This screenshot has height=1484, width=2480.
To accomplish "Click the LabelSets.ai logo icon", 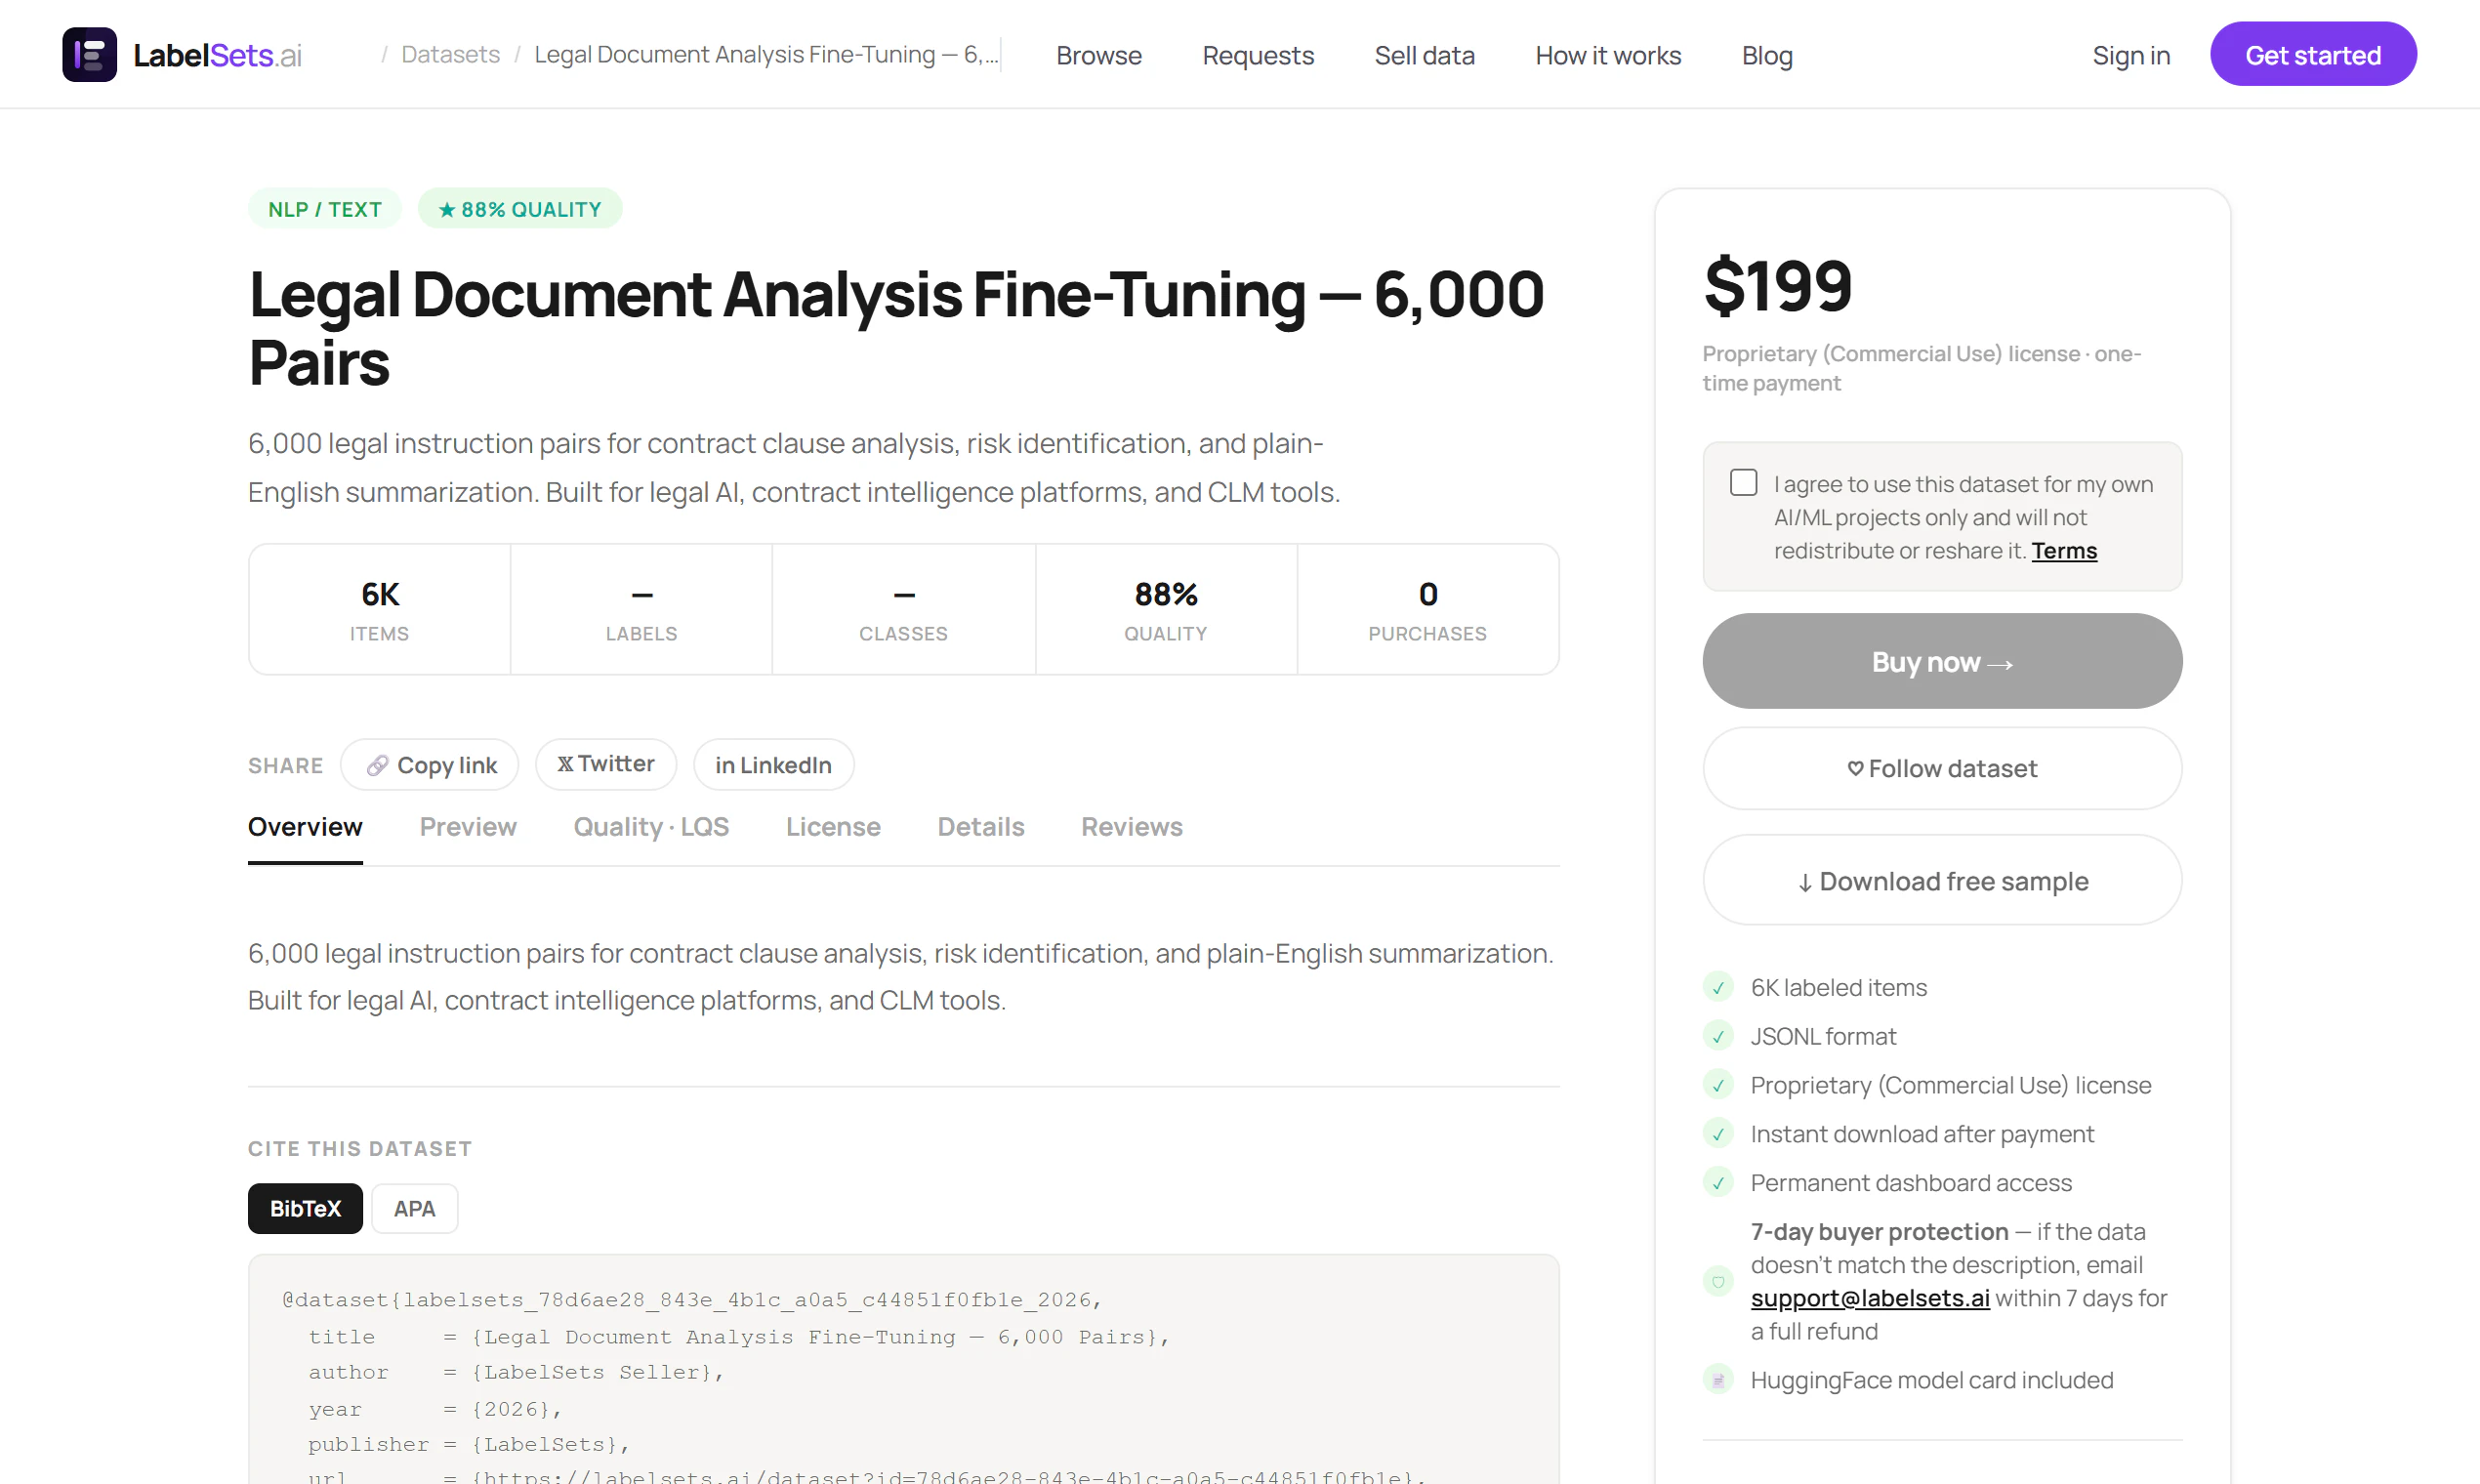I will click(89, 55).
